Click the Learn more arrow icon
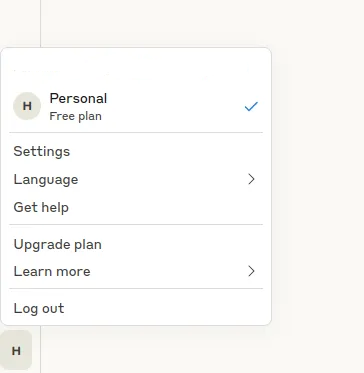The height and width of the screenshot is (373, 364). [251, 271]
